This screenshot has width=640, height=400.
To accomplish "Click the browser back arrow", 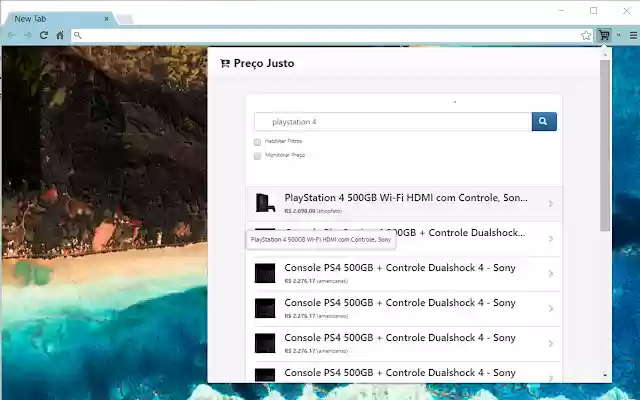I will tap(11, 36).
